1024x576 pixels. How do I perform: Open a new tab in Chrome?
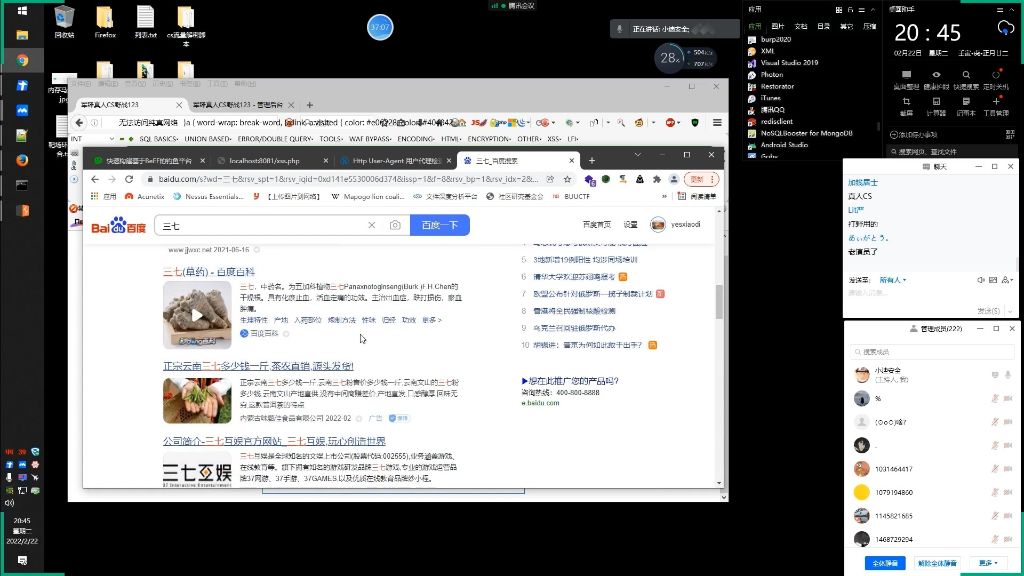[x=592, y=160]
